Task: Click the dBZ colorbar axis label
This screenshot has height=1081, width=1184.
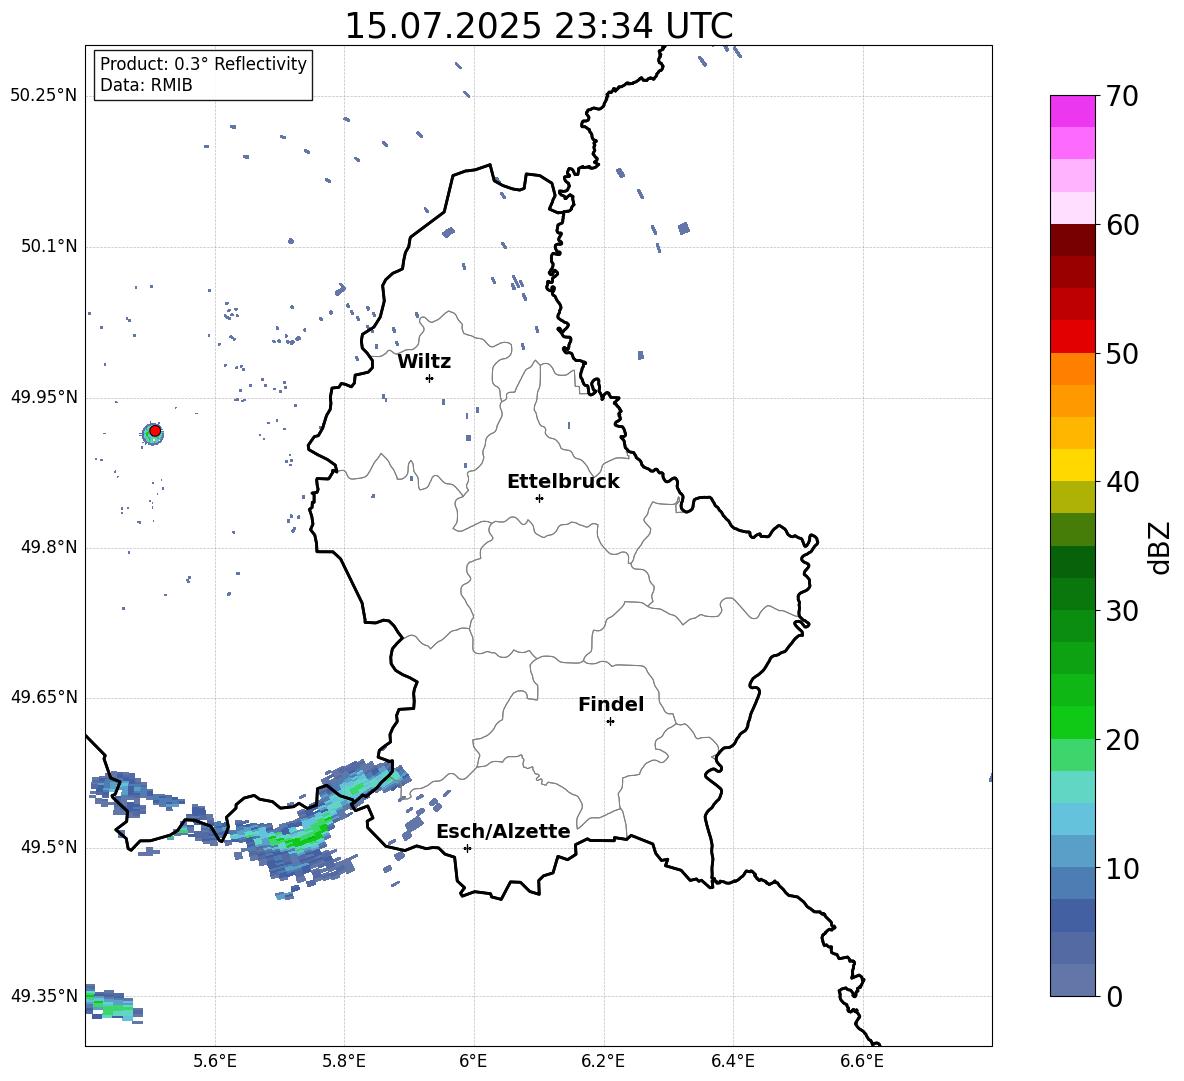Action: pyautogui.click(x=1159, y=547)
